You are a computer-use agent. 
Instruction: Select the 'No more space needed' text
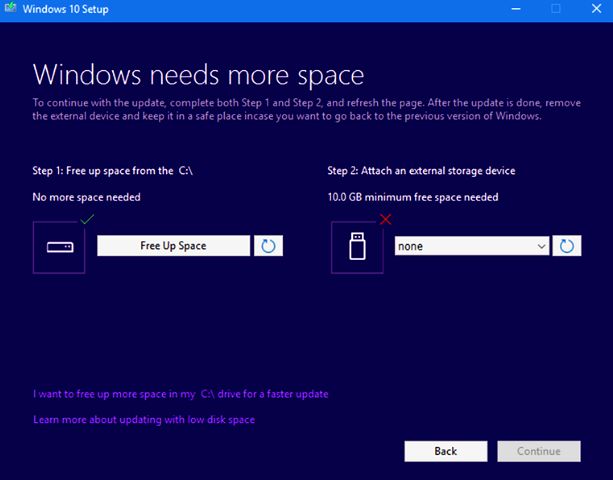(x=86, y=197)
